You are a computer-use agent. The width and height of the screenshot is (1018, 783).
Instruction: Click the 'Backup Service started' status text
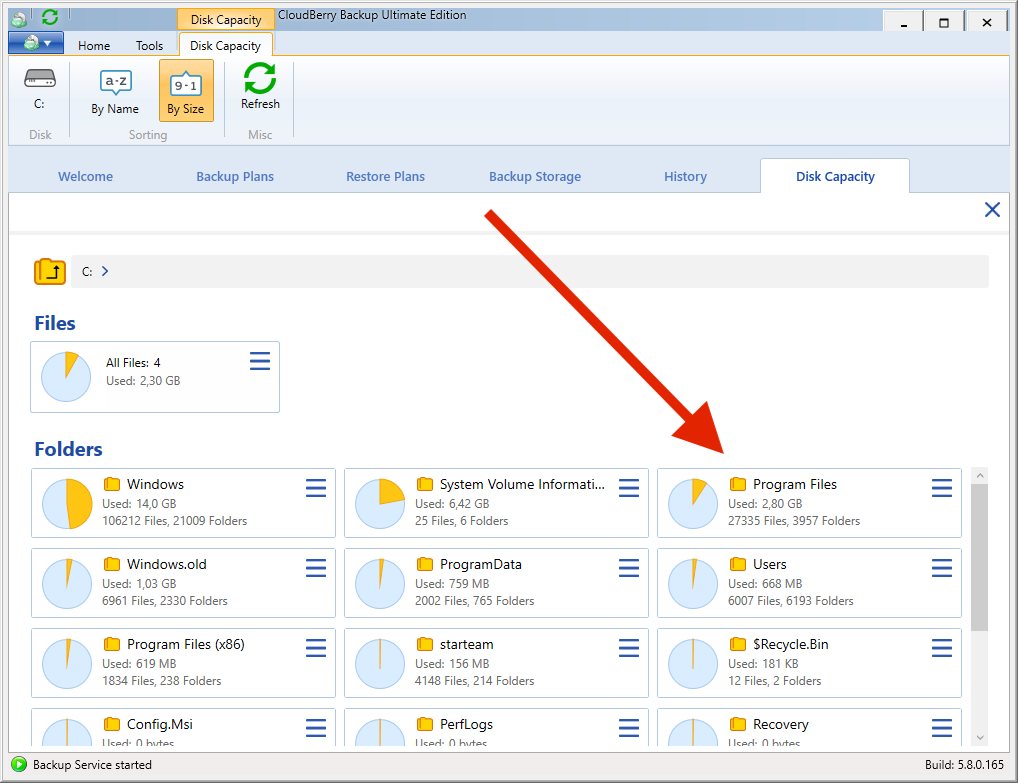point(92,765)
